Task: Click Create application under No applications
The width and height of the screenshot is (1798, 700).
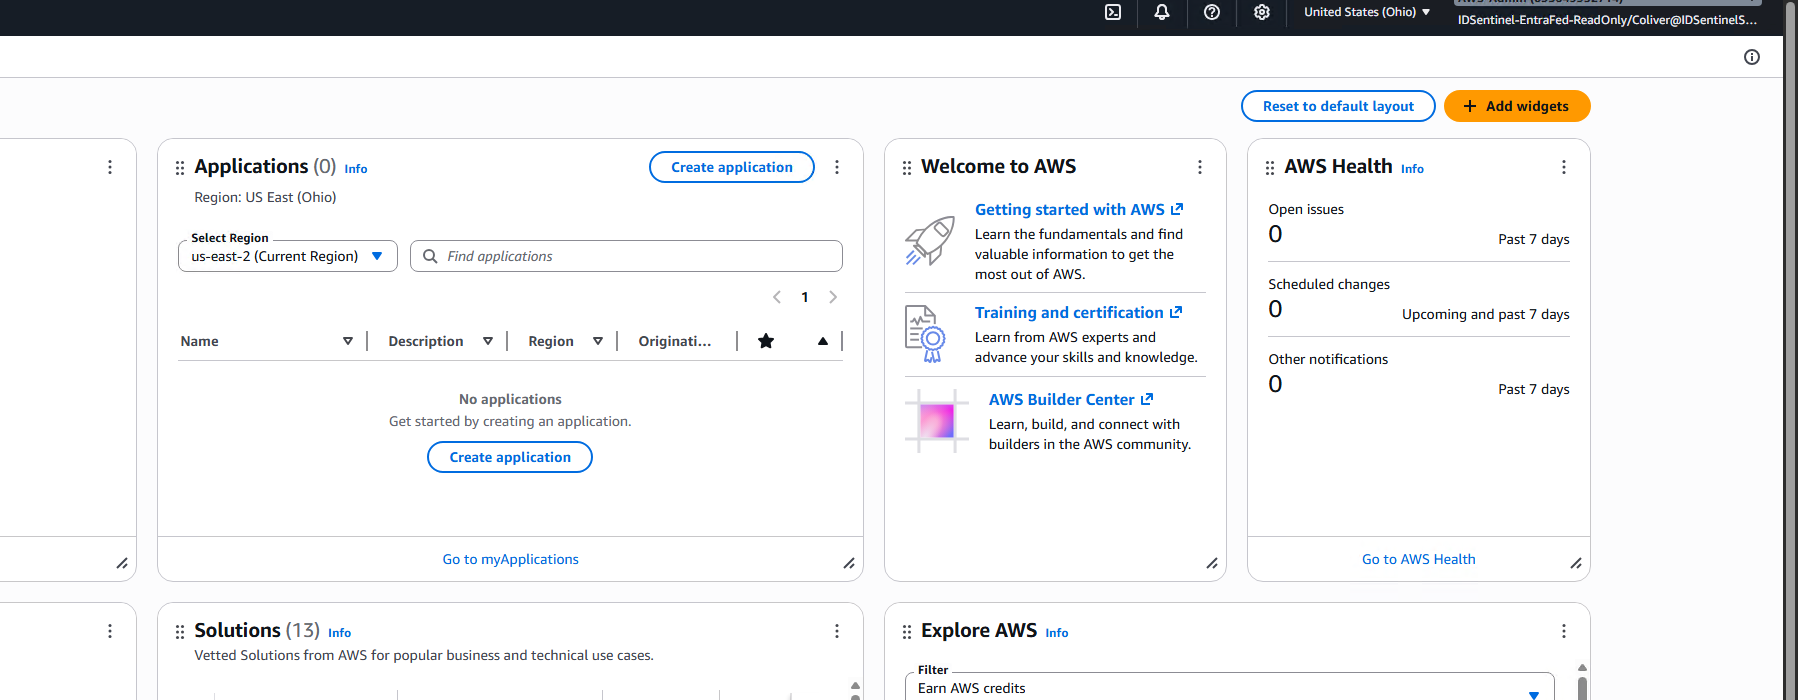Action: pos(510,457)
